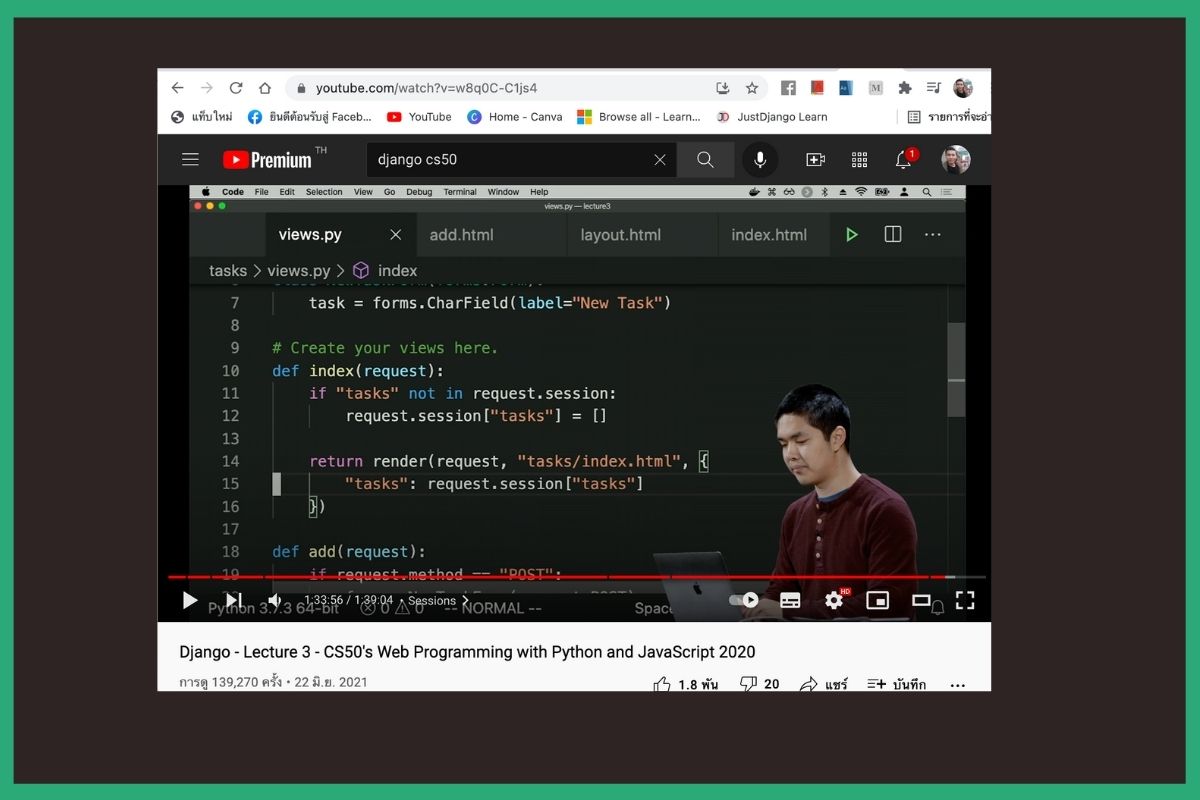Screen dimensions: 1200x800
Task: Expand the Sessions chapter list
Action: point(438,601)
